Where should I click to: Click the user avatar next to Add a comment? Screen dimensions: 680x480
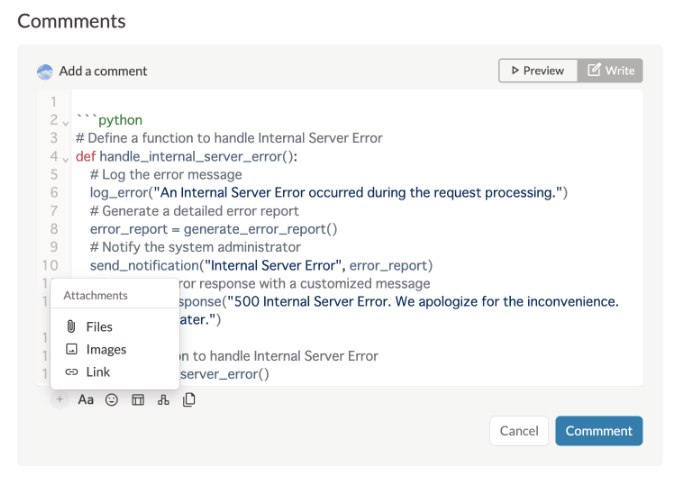click(x=45, y=72)
